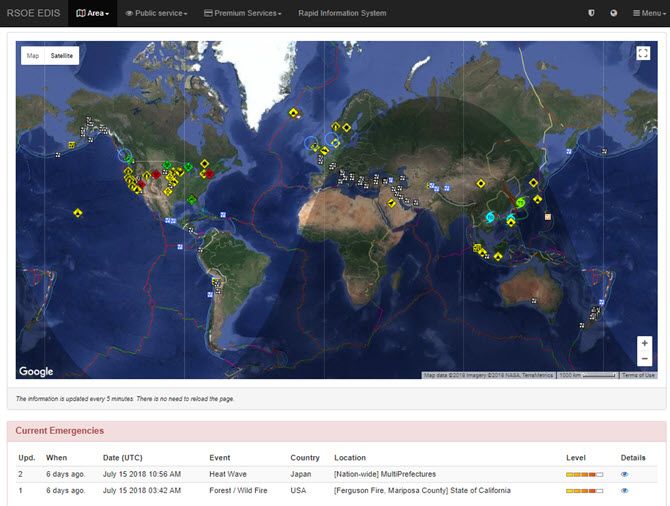Click the shield icon in the navbar
The width and height of the screenshot is (670, 506).
point(591,13)
